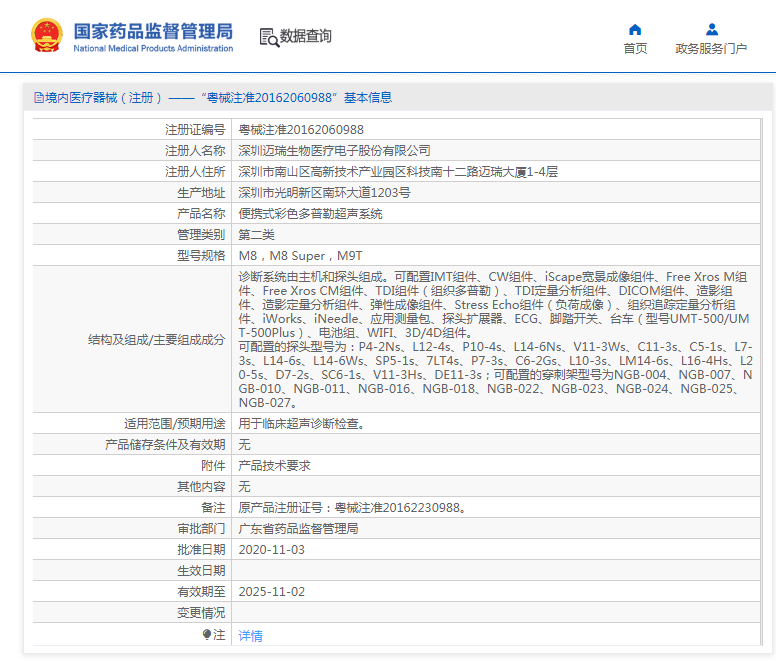776x661 pixels.
Task: Click the 型号规格 row label
Action: pyautogui.click(x=201, y=256)
